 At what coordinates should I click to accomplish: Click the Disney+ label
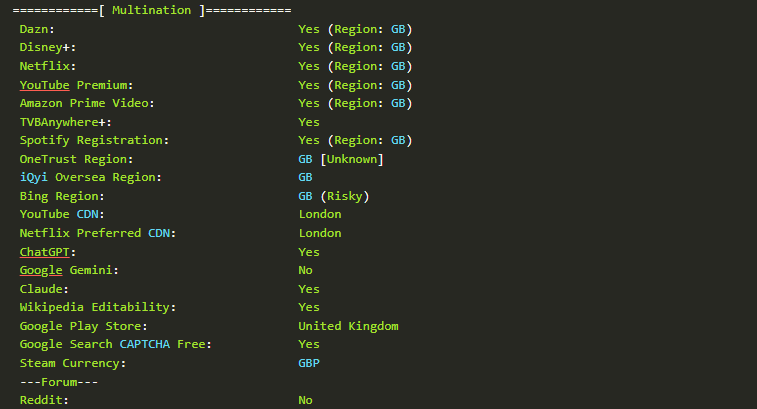point(47,48)
